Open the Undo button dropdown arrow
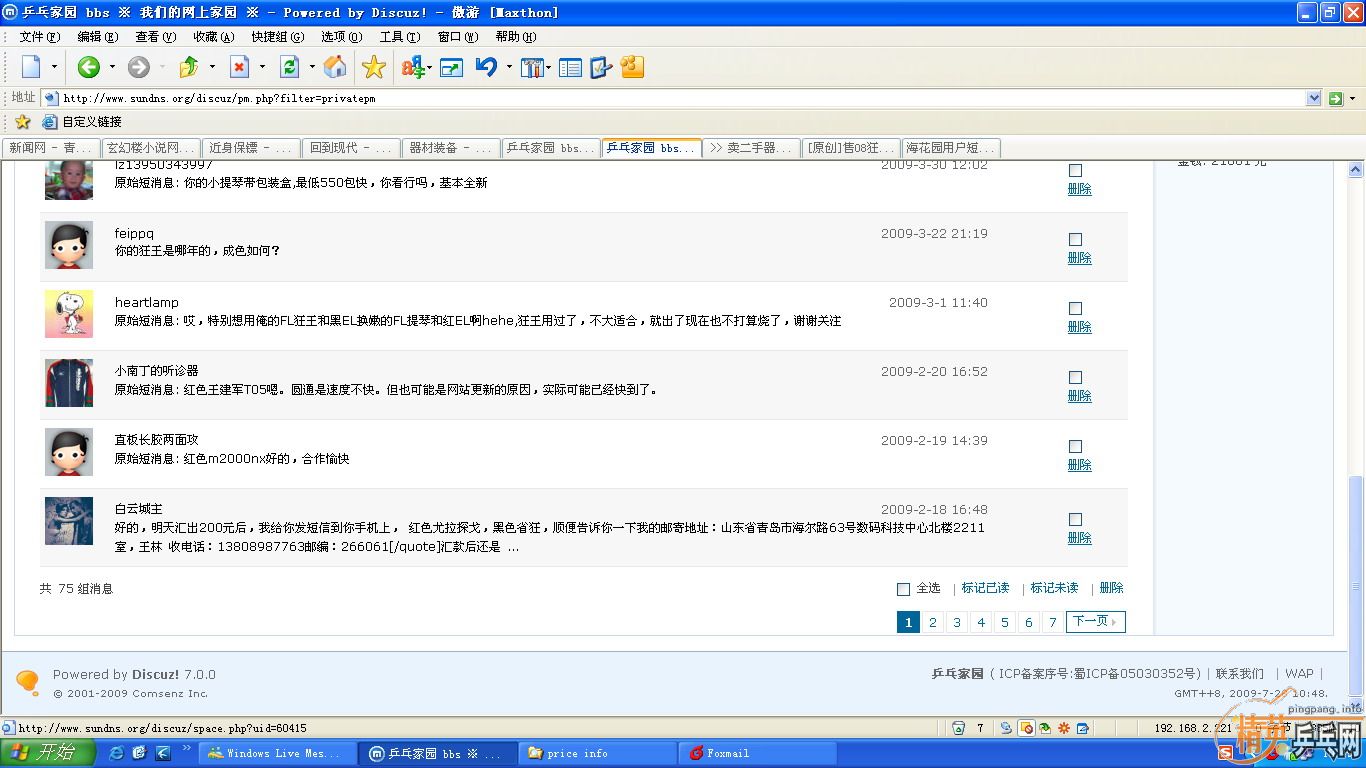The width and height of the screenshot is (1366, 768). point(509,67)
